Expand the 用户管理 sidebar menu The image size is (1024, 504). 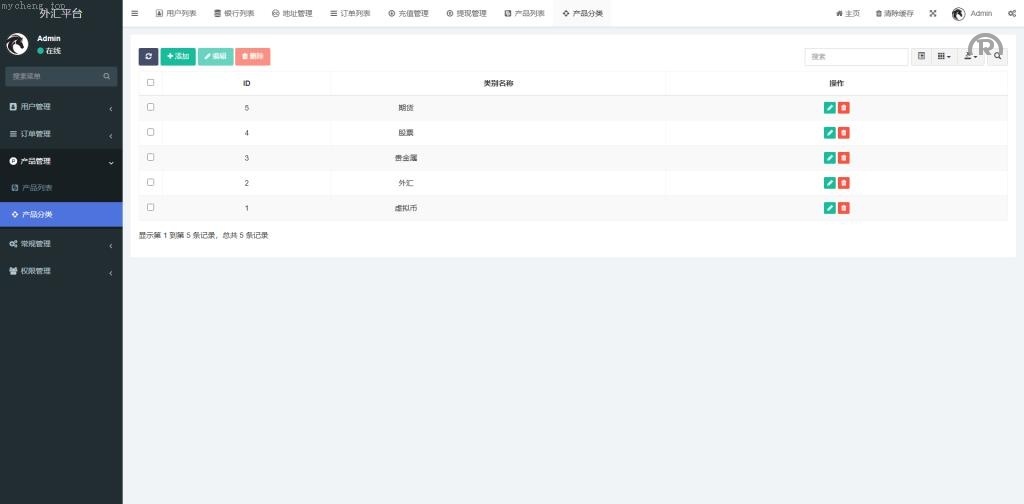click(x=60, y=107)
